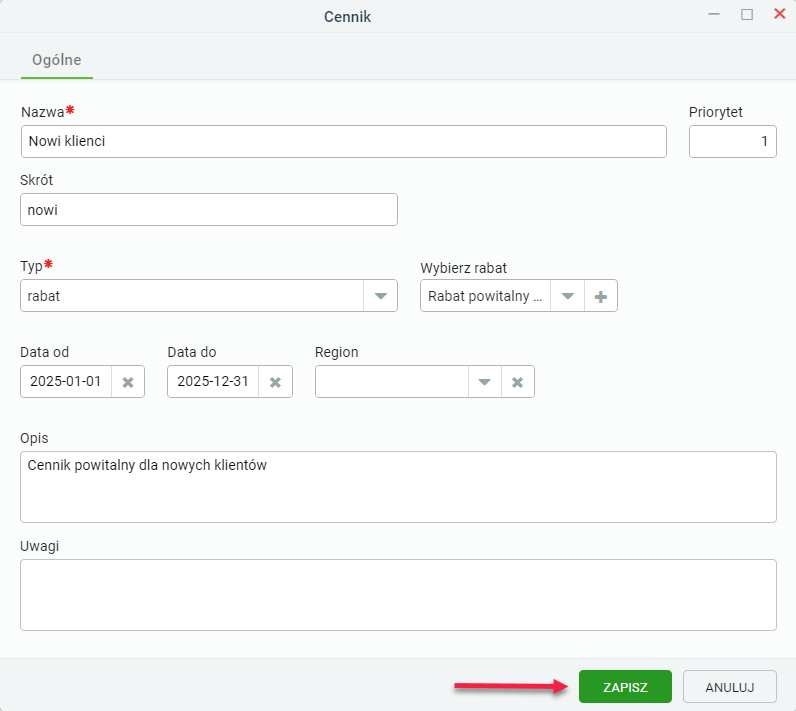This screenshot has width=796, height=711.
Task: Click the Region field label
Action: pyautogui.click(x=337, y=352)
